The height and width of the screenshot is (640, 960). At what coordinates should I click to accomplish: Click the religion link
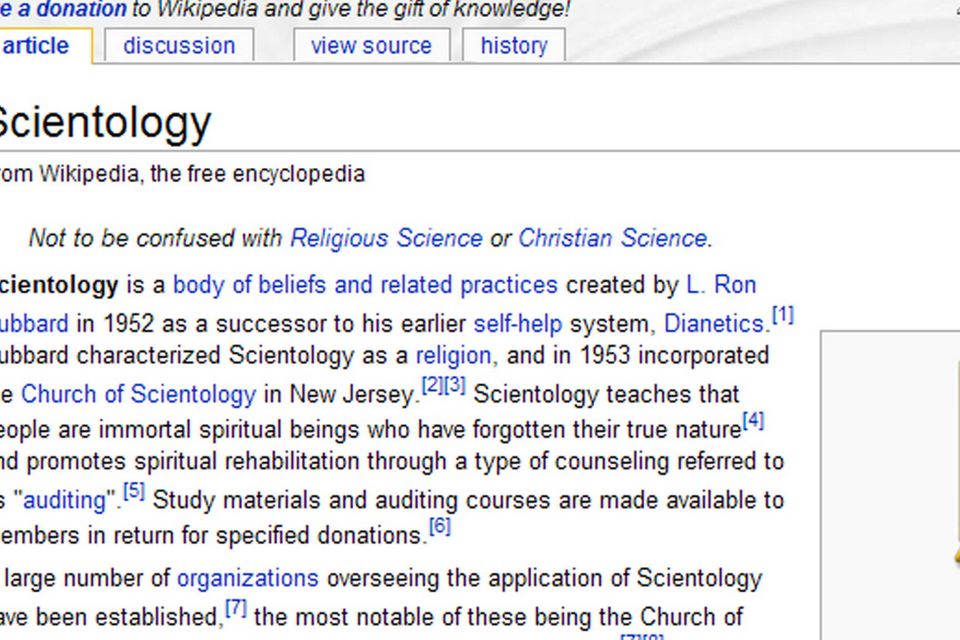453,356
